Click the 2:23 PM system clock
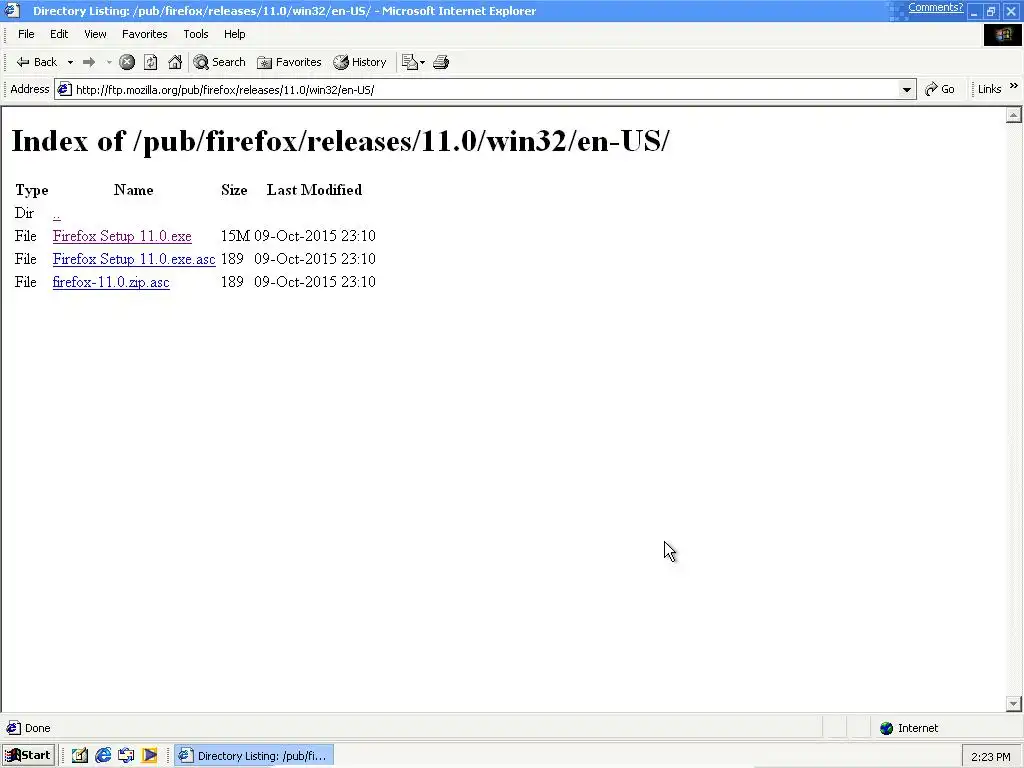The image size is (1024, 768). pos(991,757)
